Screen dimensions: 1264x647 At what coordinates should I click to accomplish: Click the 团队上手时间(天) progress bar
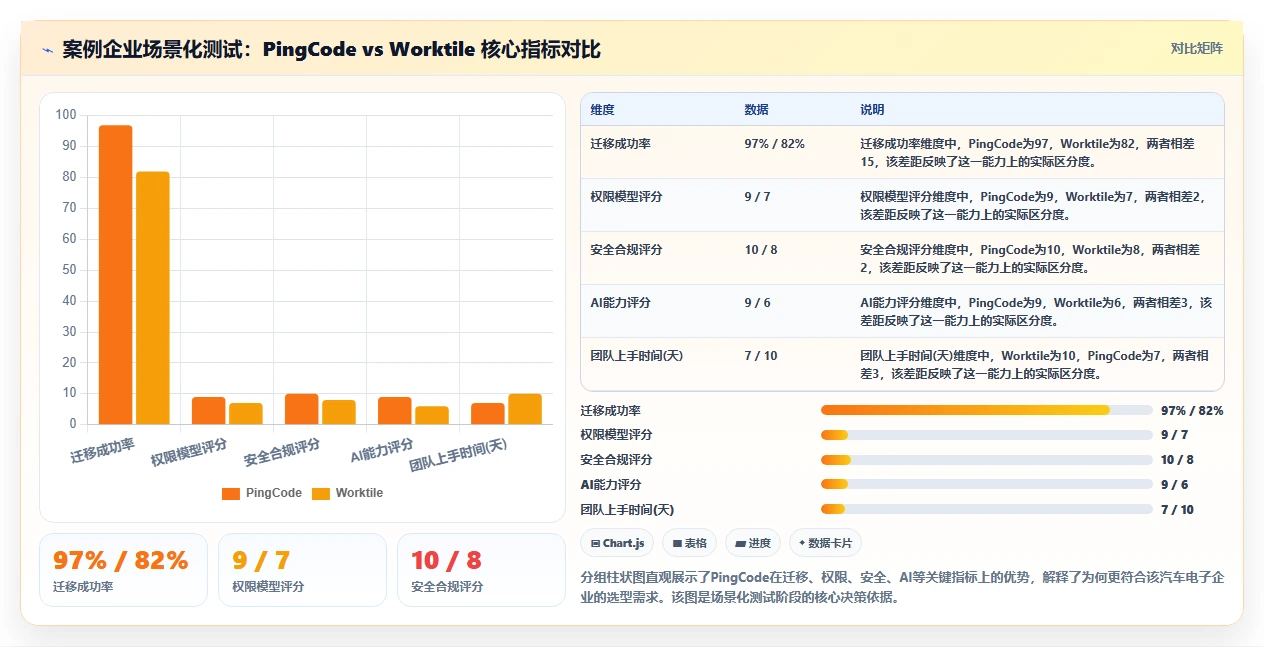(x=987, y=509)
